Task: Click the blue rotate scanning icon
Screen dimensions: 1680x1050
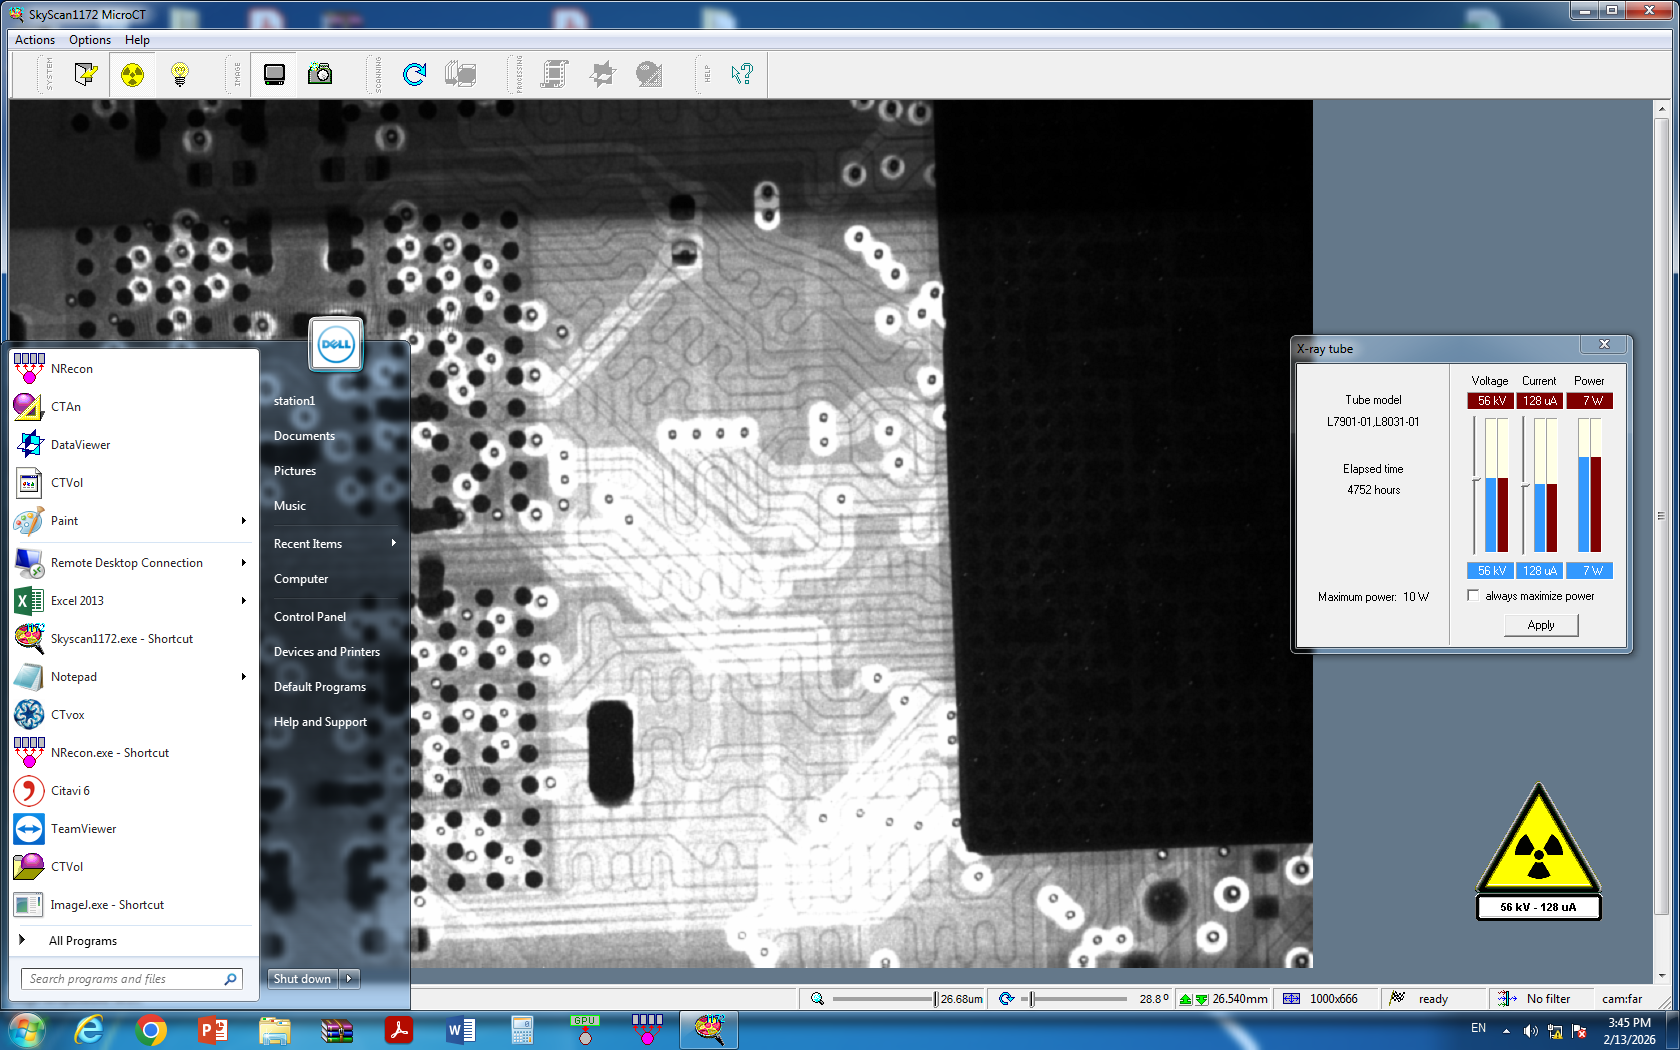Action: coord(414,75)
